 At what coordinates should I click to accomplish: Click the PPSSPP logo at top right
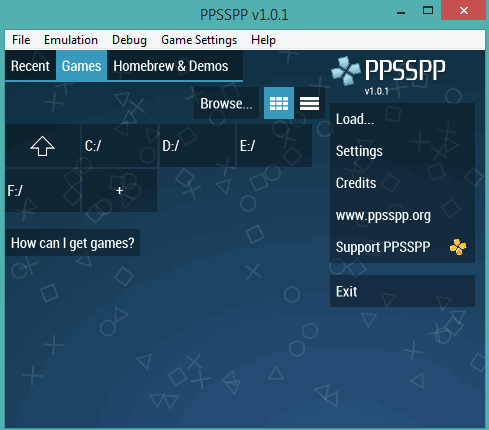point(388,71)
